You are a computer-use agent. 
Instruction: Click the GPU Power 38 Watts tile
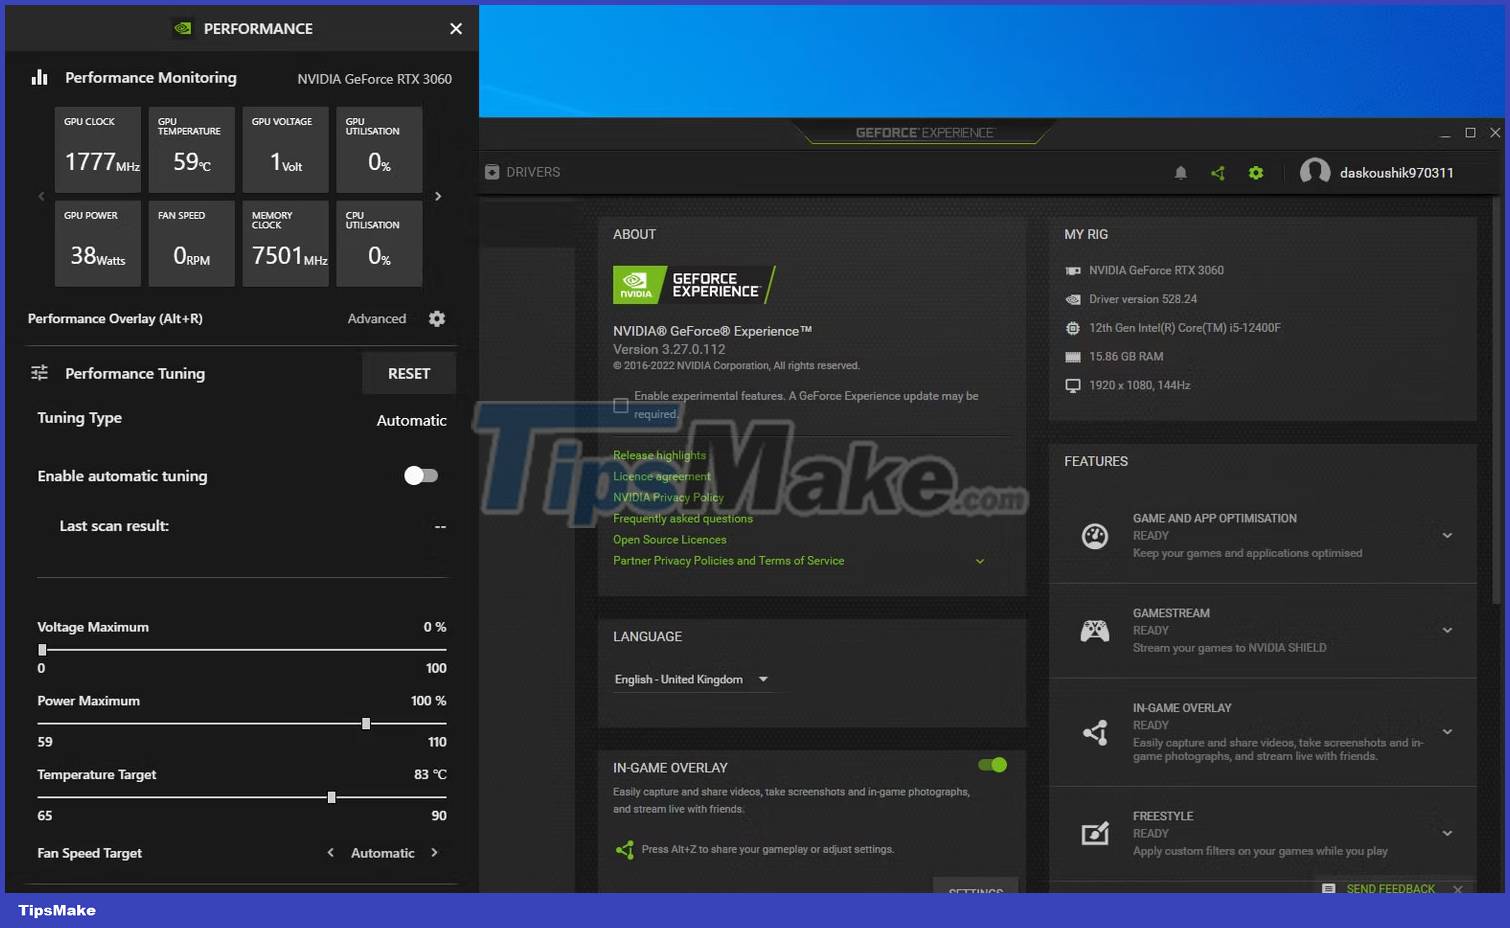(x=98, y=244)
